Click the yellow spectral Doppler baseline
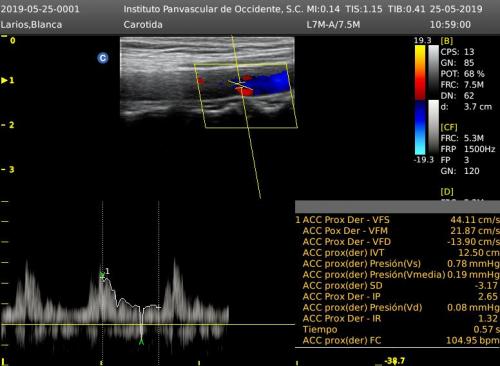The height and width of the screenshot is (366, 500). [148, 324]
